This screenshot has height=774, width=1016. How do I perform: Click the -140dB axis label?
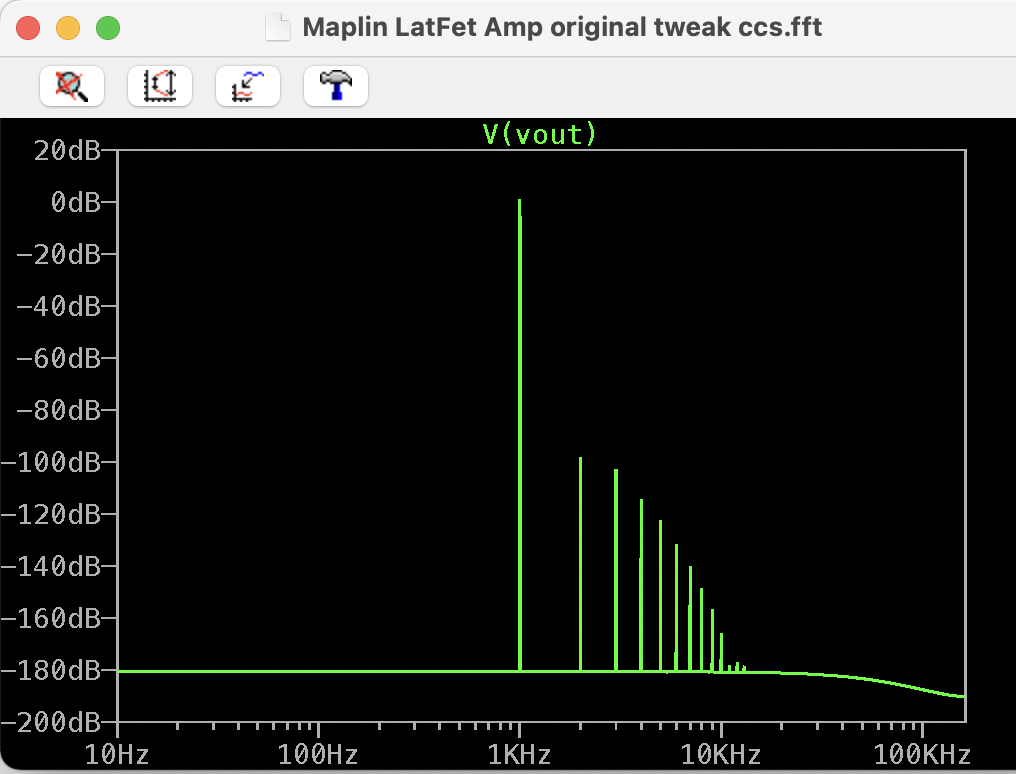pyautogui.click(x=51, y=567)
